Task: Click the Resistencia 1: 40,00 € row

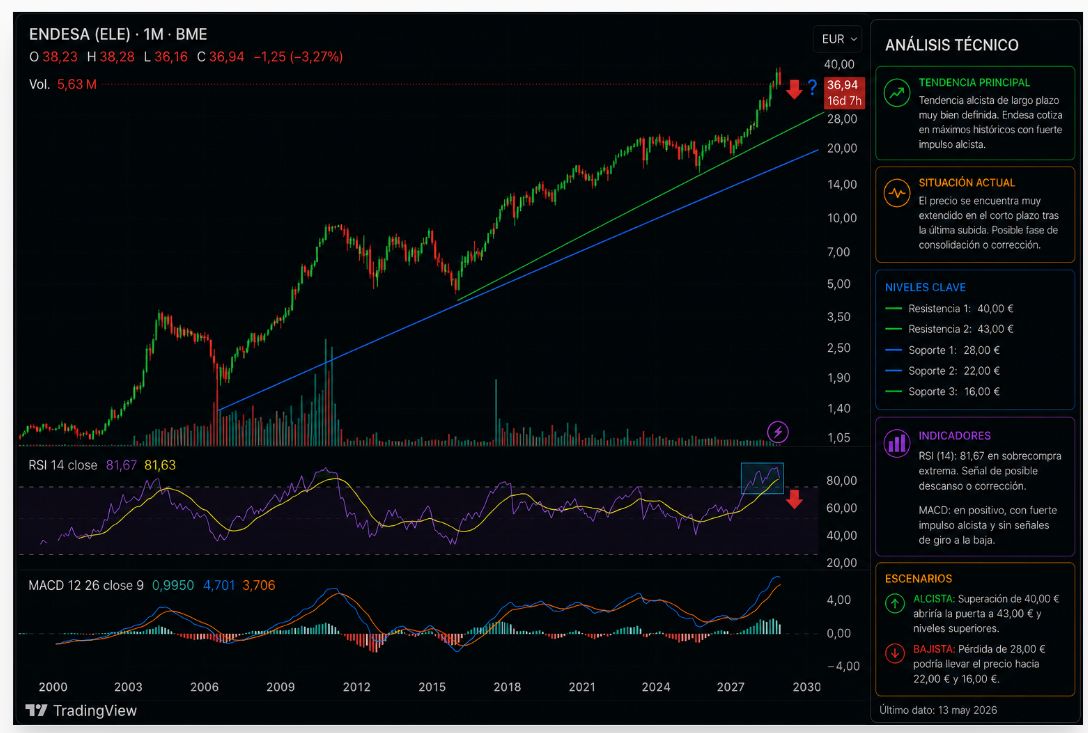Action: click(x=949, y=308)
